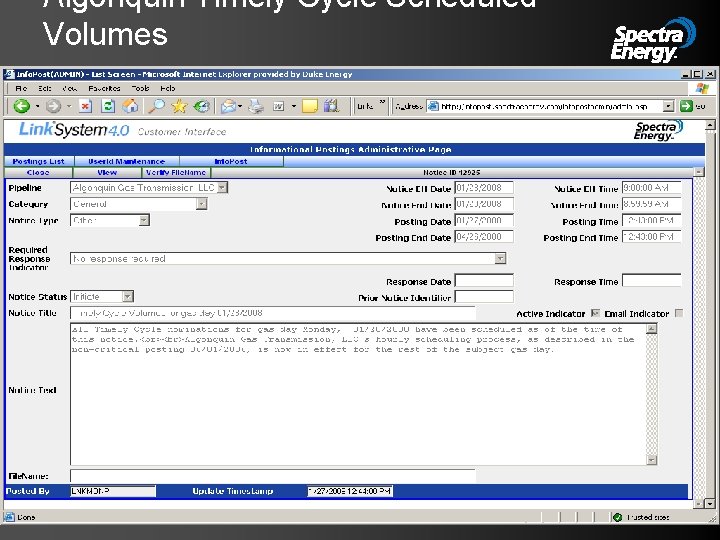Open the Favorites menu
Screen dimensions: 720x540
coord(104,88)
